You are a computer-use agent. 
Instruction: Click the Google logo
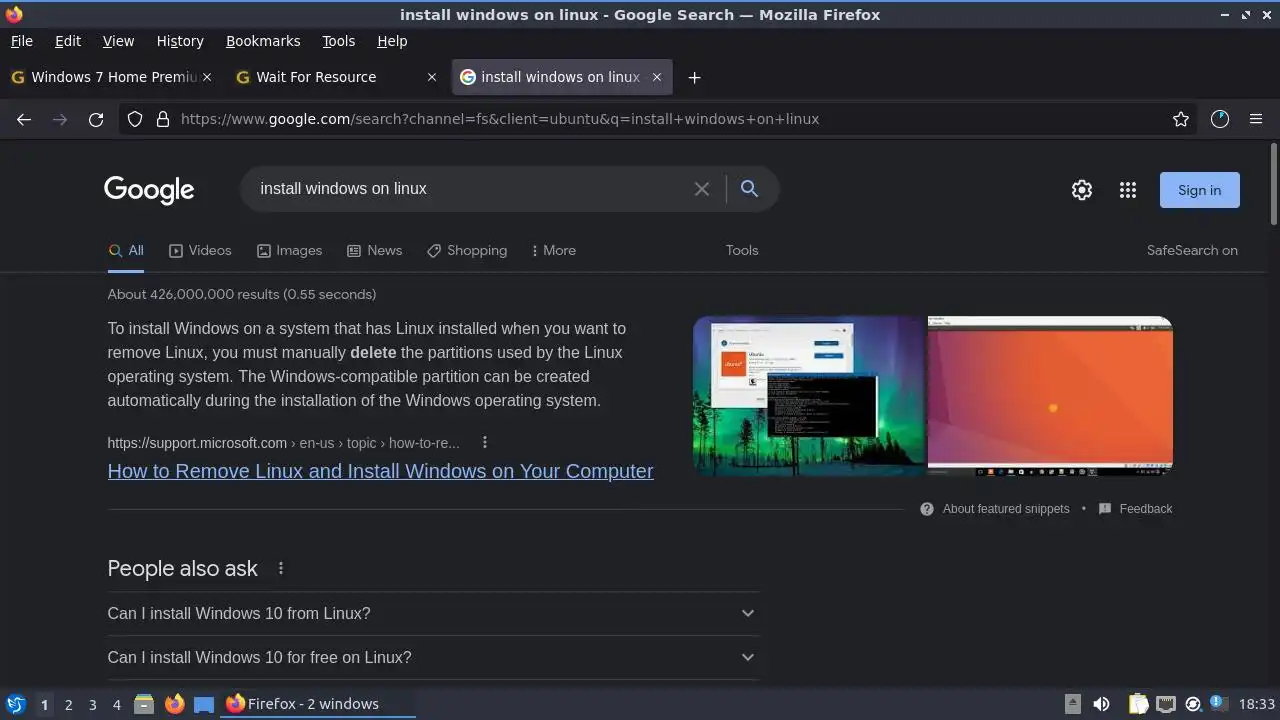149,190
